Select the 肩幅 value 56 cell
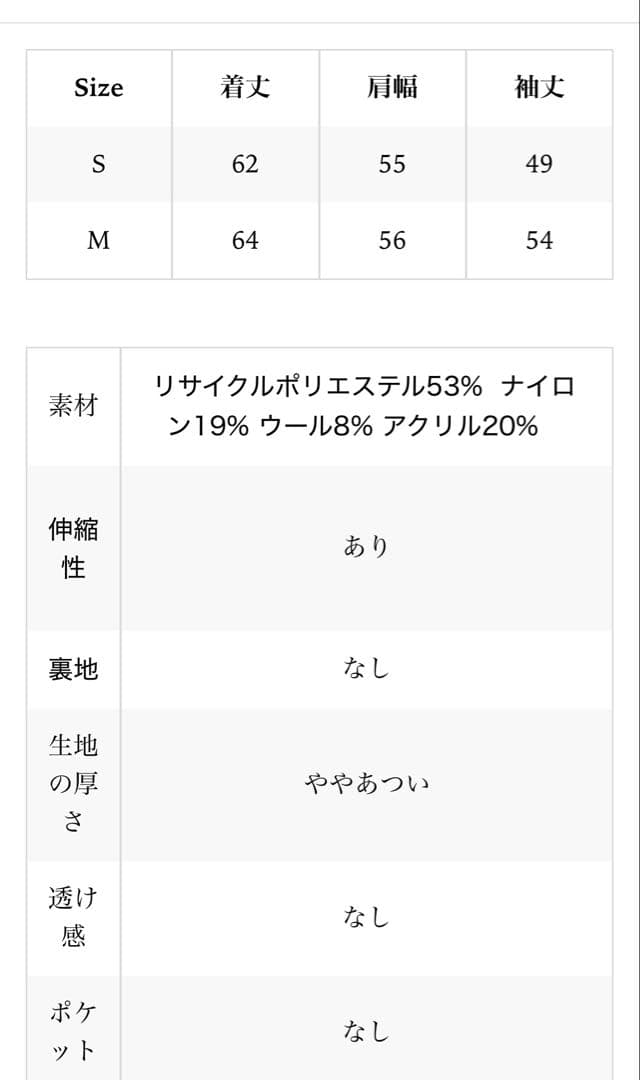The width and height of the screenshot is (640, 1080). (x=392, y=241)
